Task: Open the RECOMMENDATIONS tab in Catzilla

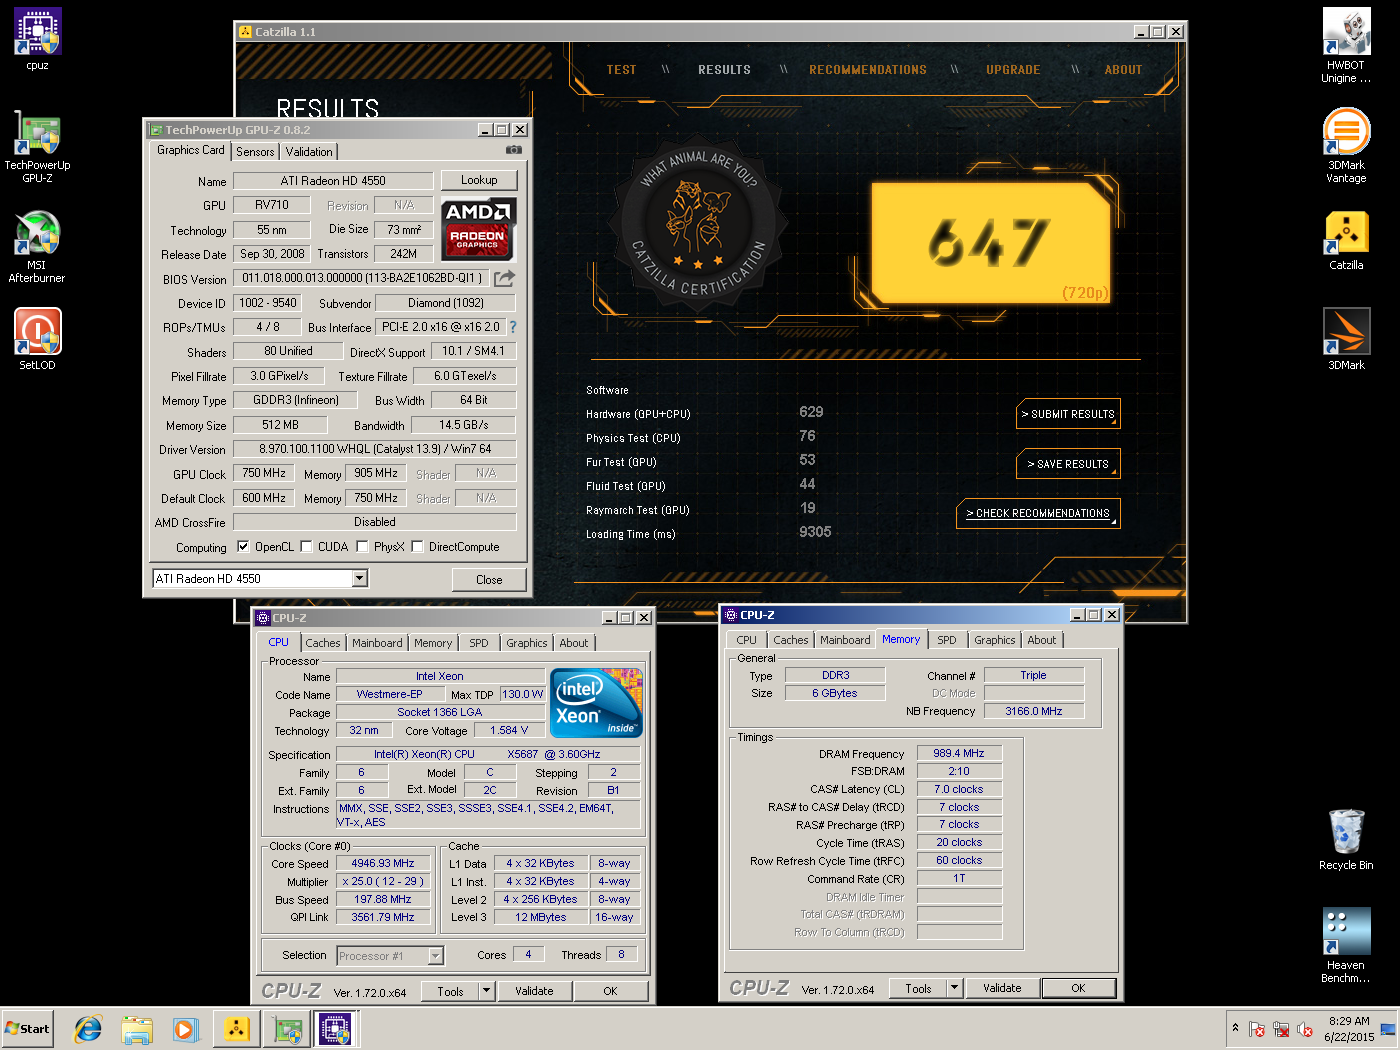Action: 868,70
